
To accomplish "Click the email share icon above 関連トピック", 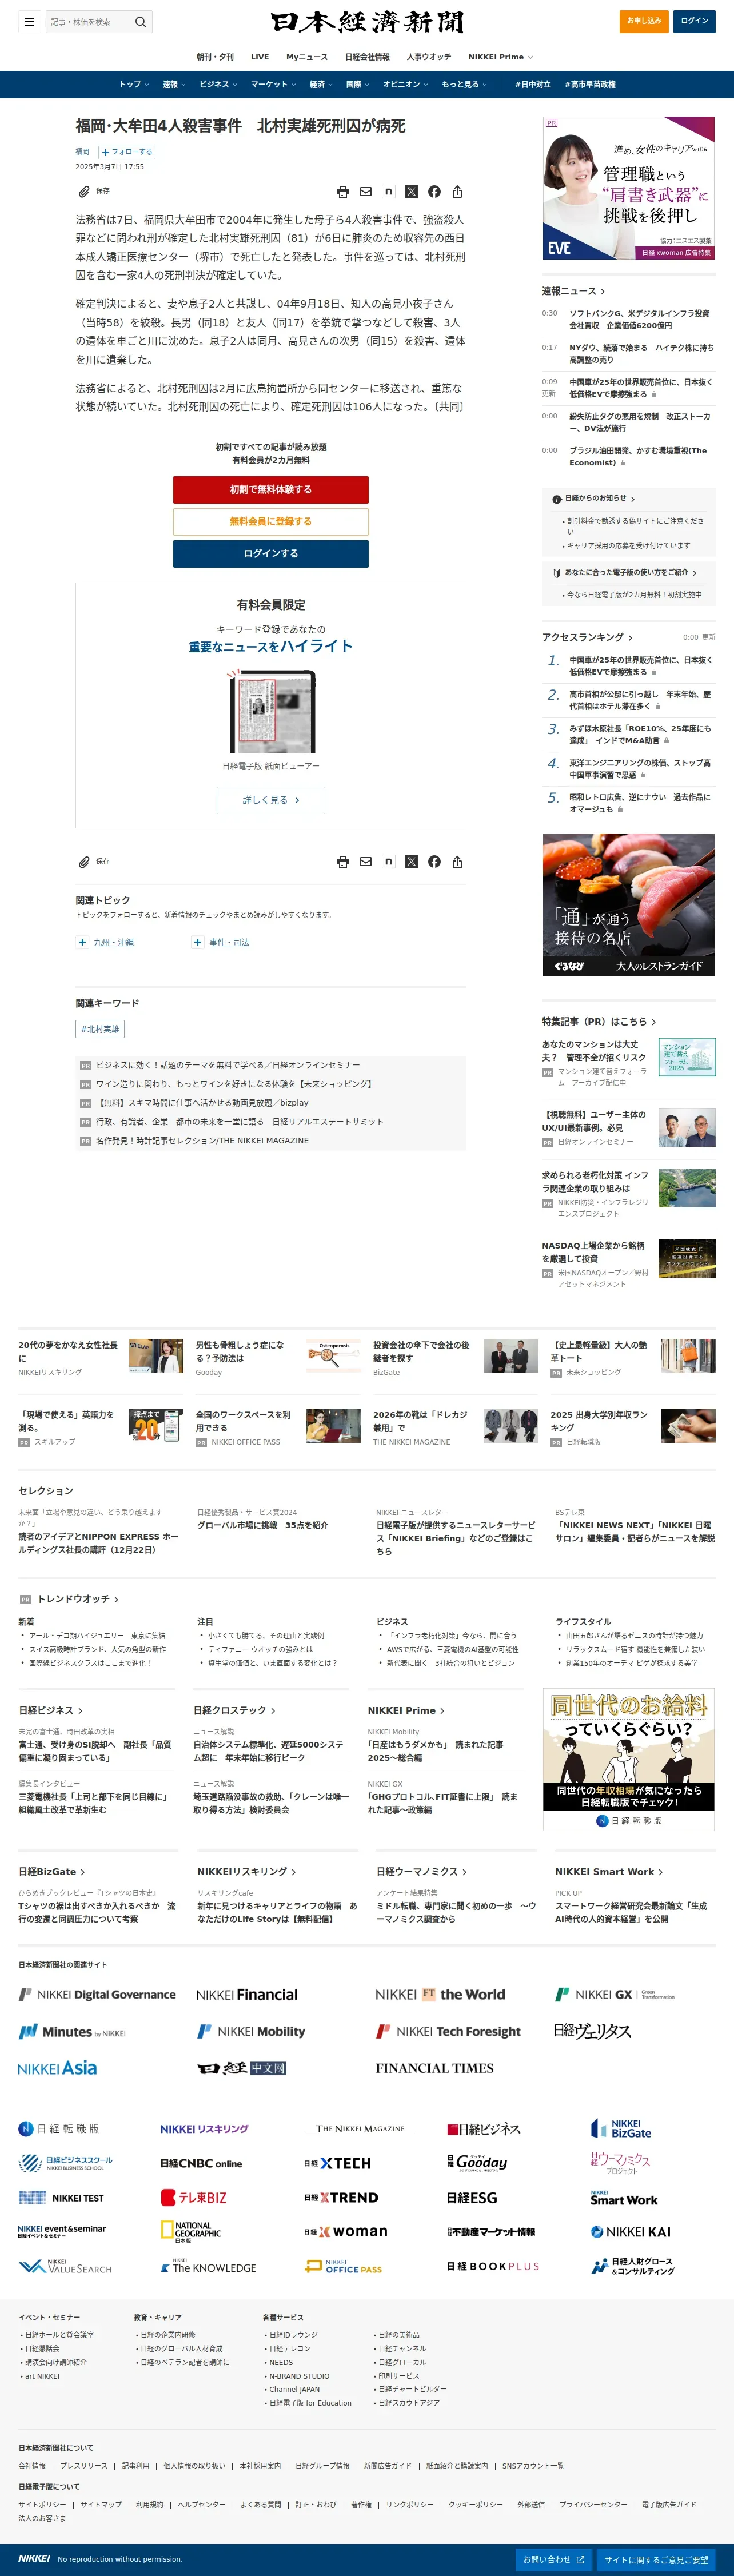I will coord(366,862).
